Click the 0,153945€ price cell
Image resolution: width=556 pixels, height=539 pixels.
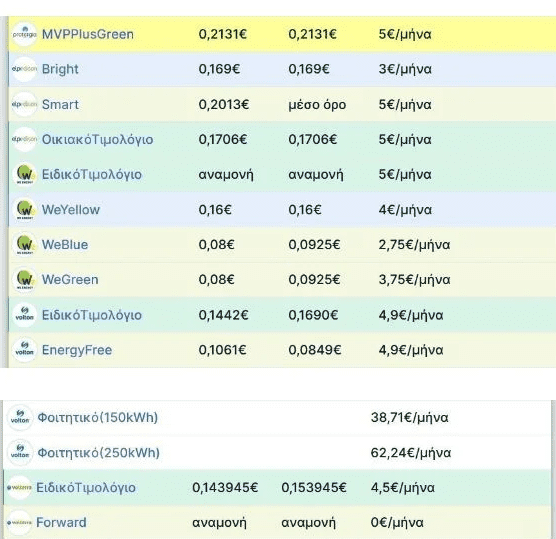(314, 488)
